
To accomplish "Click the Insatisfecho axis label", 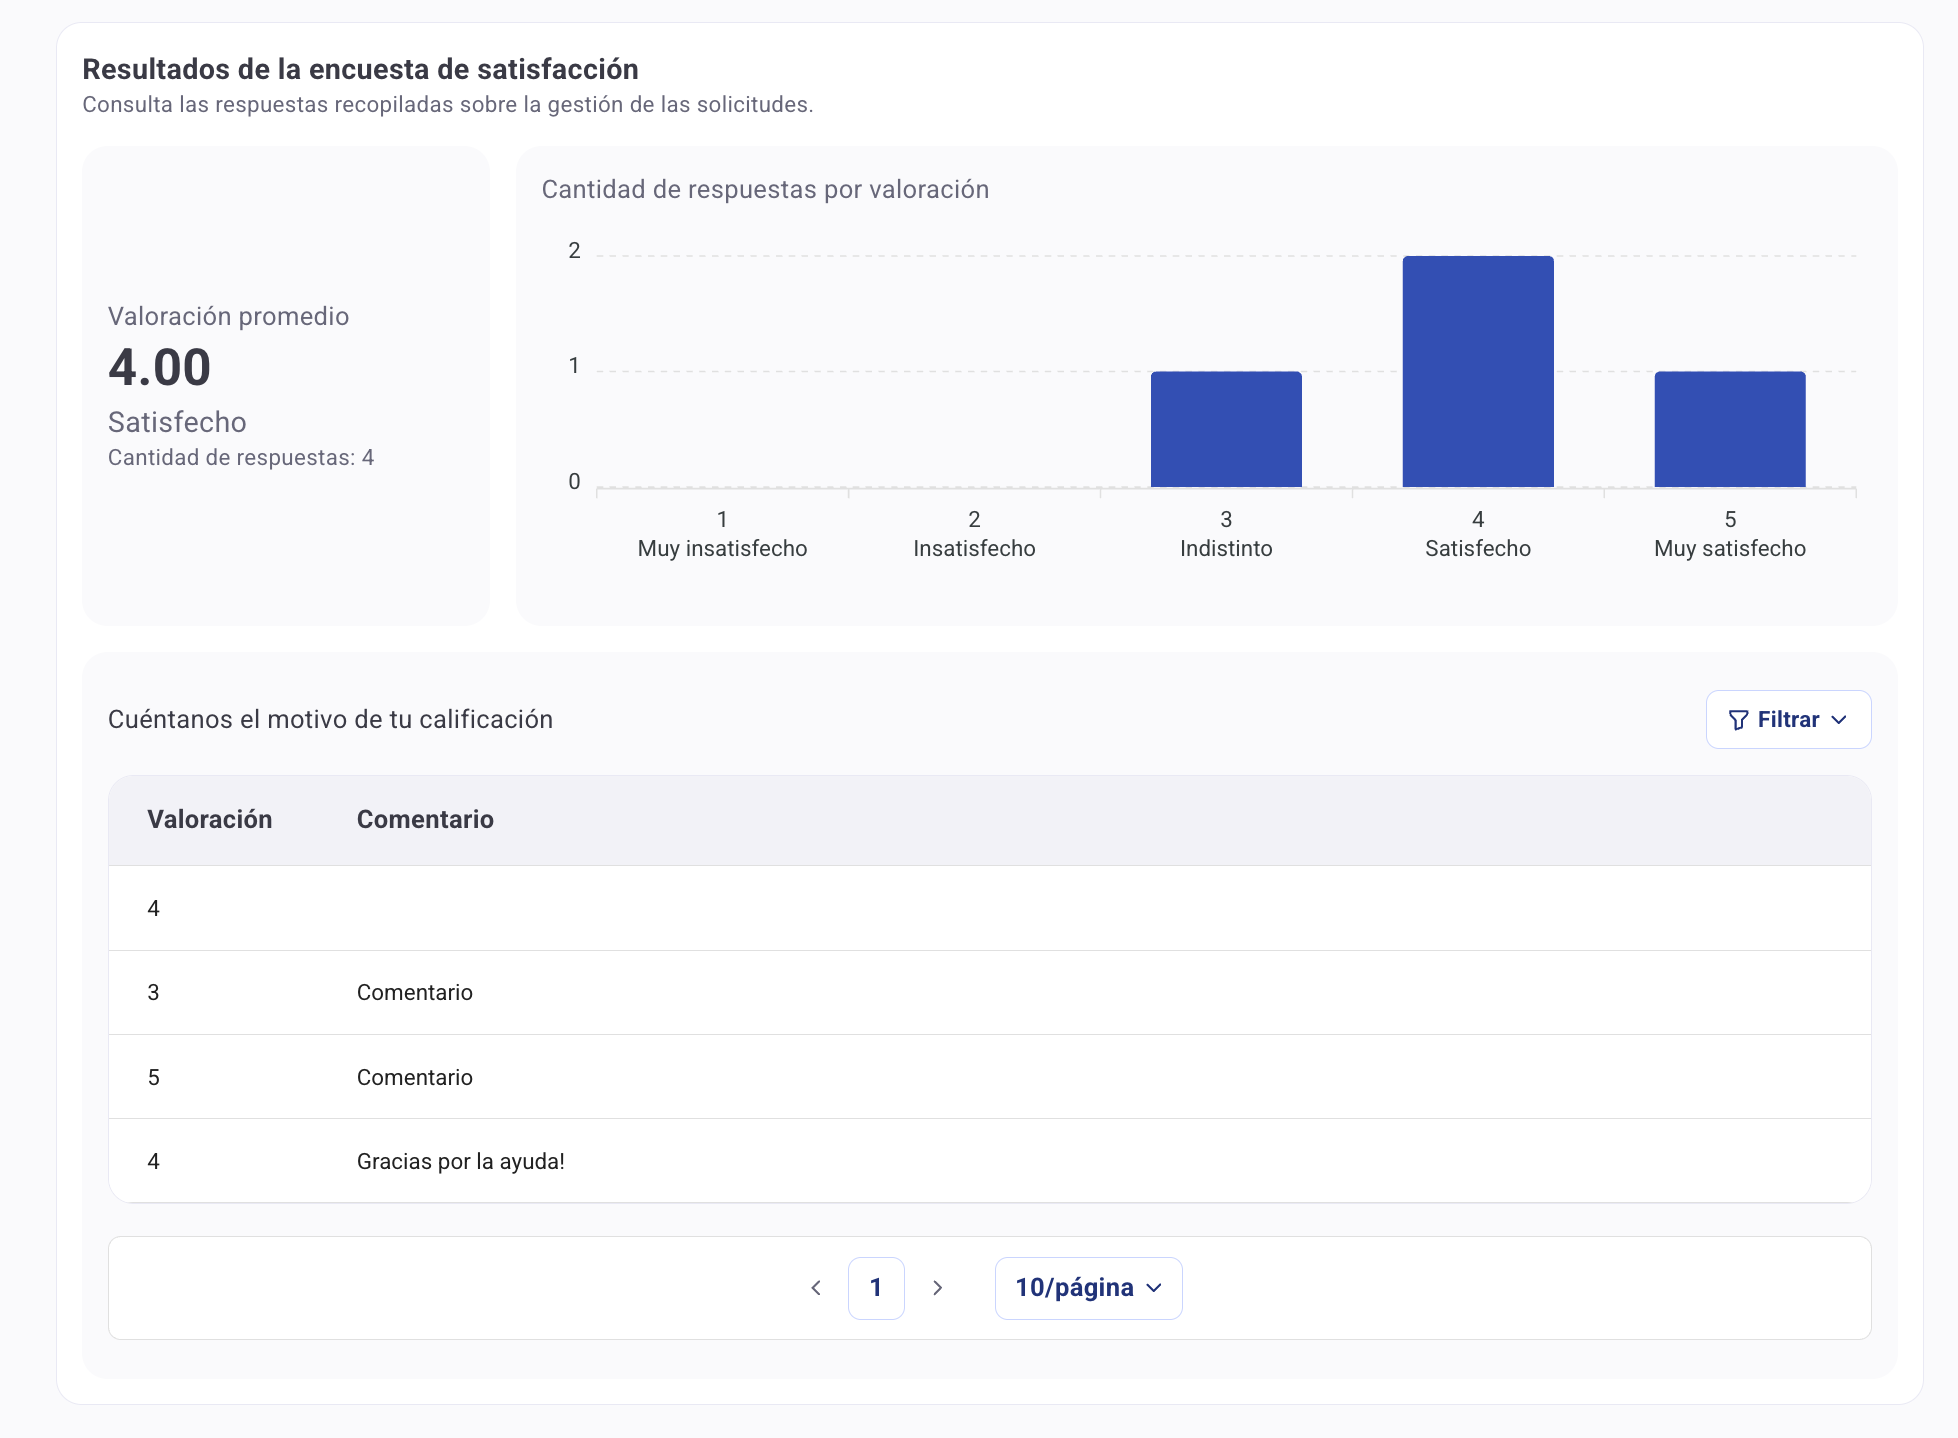I will point(974,548).
